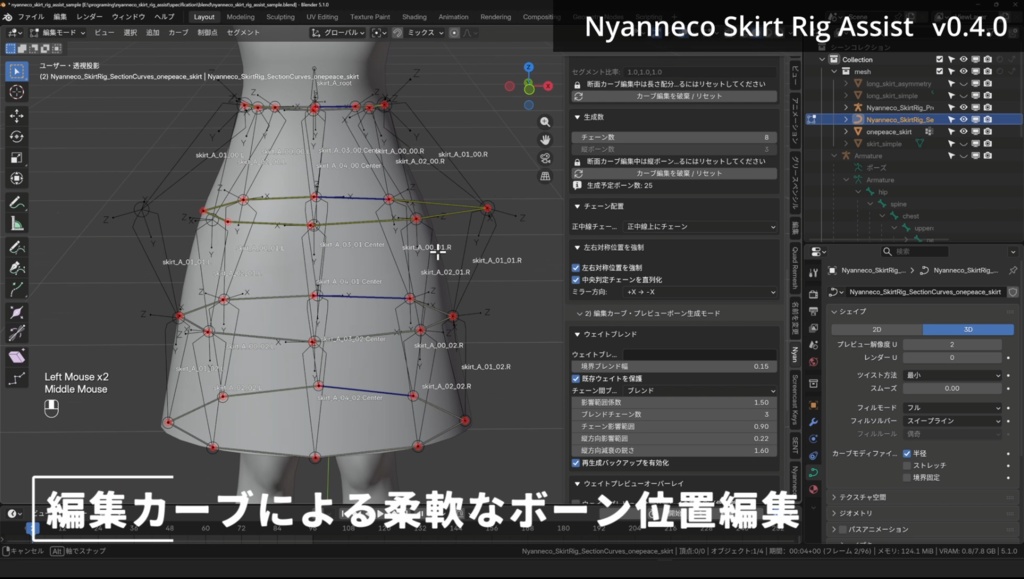Open the Material properties tab
Image resolution: width=1024 pixels, height=579 pixels.
tap(813, 489)
